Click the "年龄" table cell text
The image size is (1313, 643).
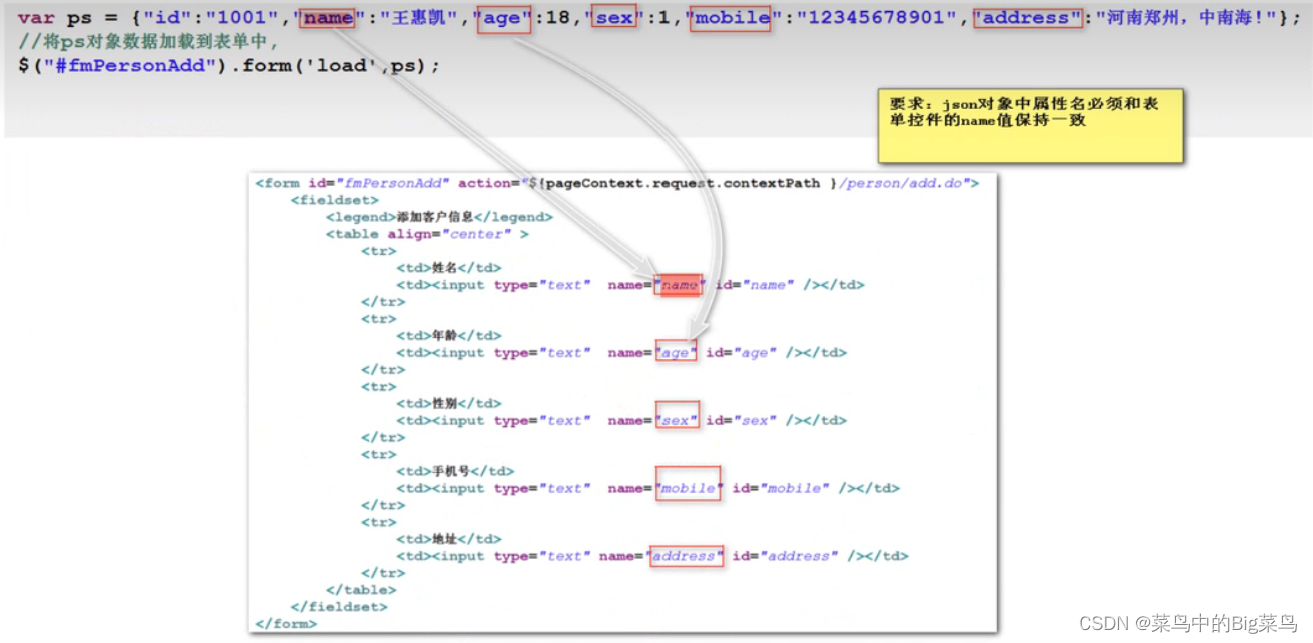click(444, 336)
